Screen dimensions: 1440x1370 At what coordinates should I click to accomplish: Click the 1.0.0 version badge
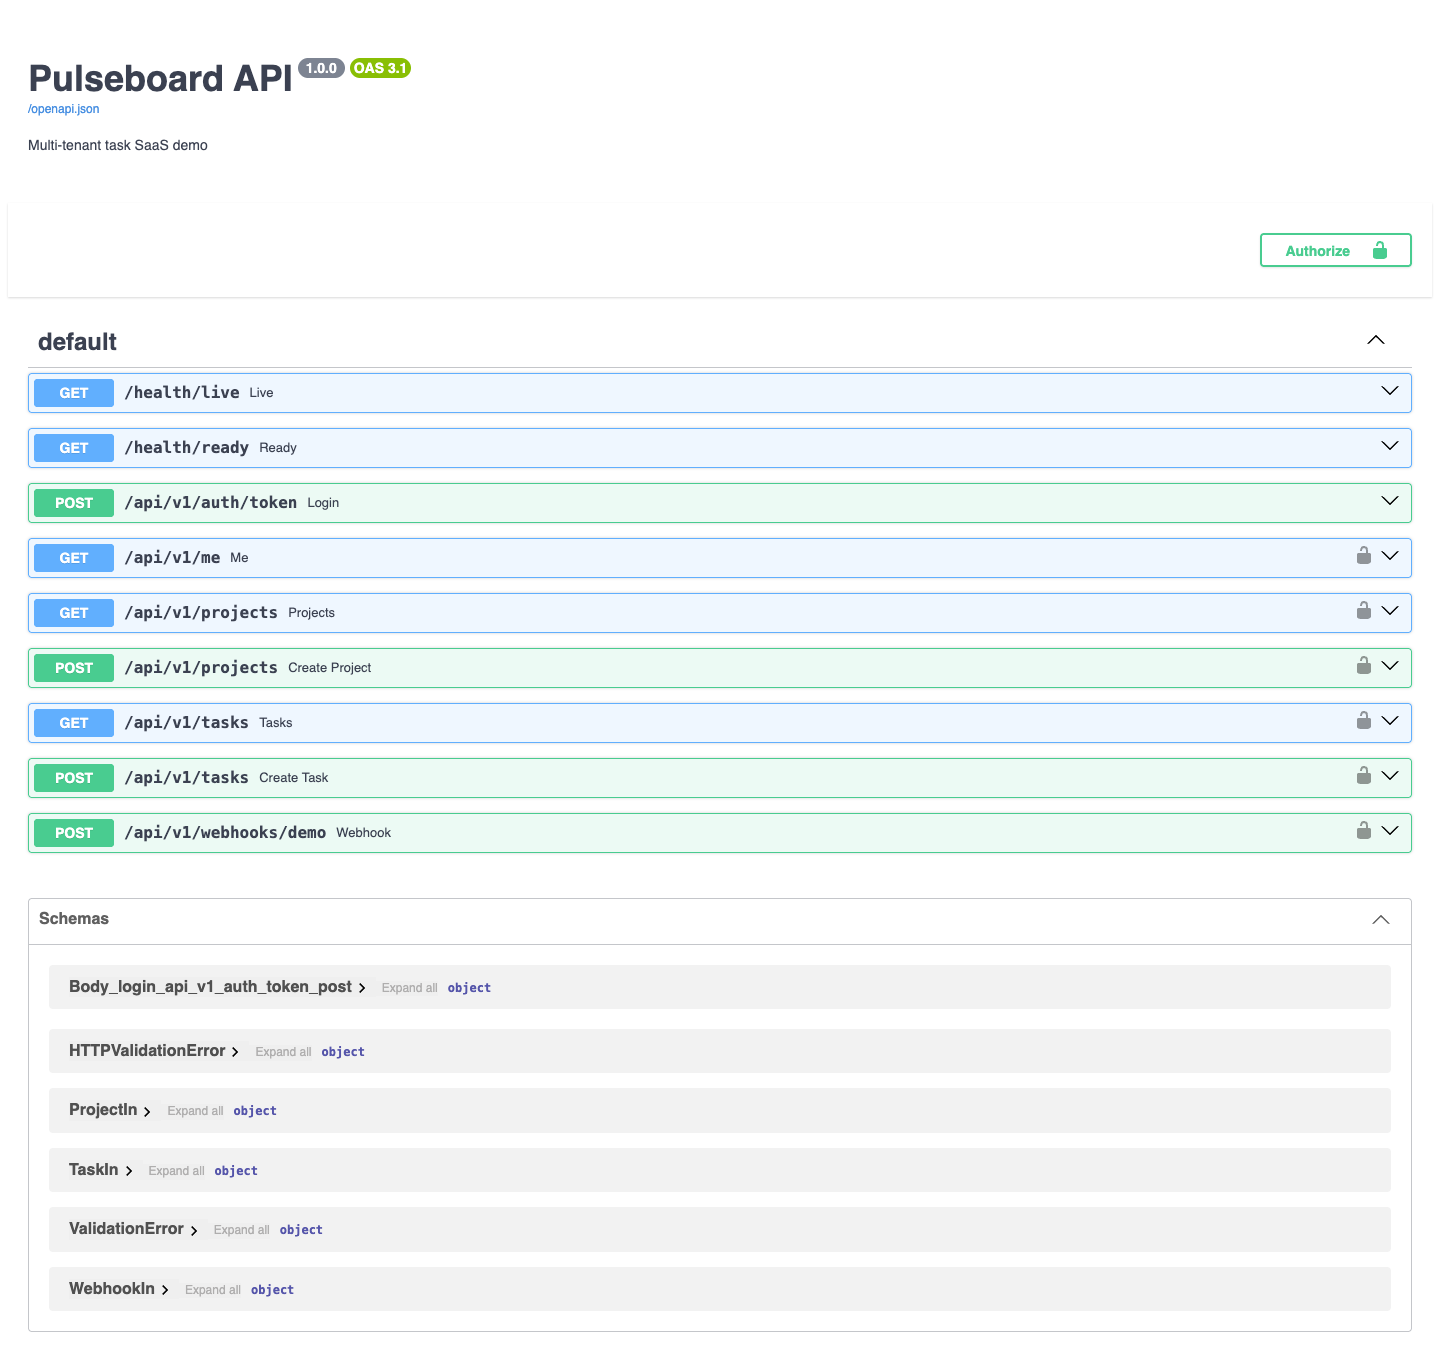click(x=321, y=68)
